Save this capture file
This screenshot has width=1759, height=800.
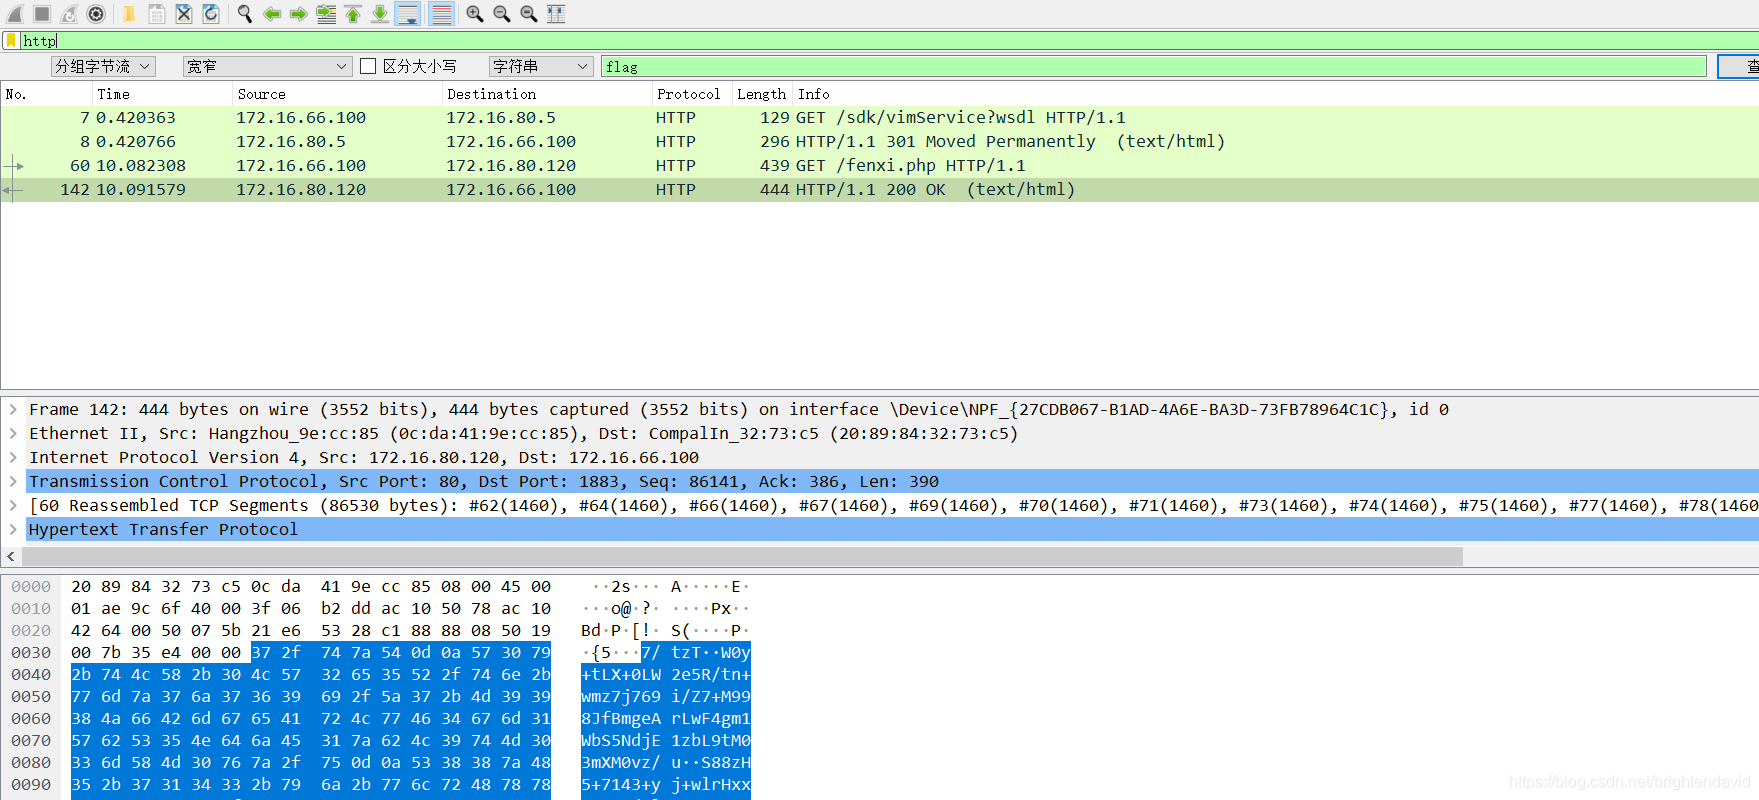tap(157, 13)
